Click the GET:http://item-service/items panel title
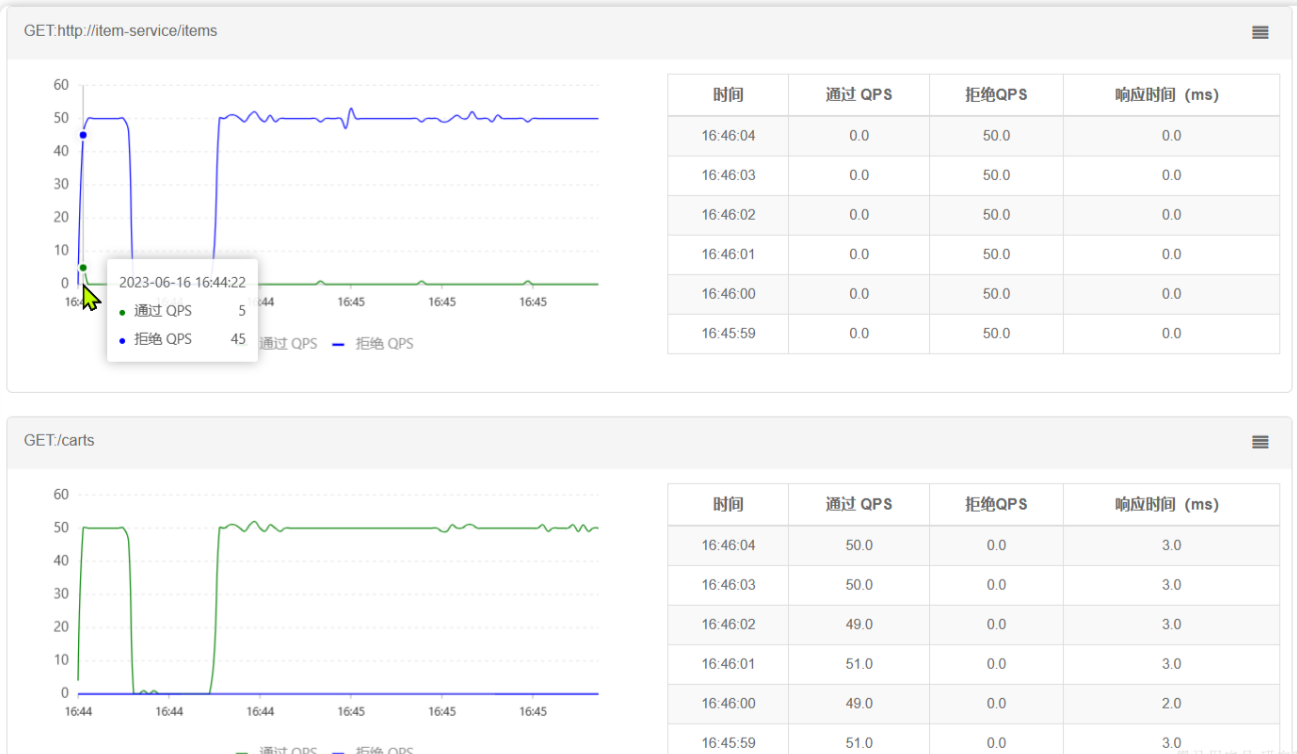Image resolution: width=1297 pixels, height=754 pixels. (x=120, y=31)
